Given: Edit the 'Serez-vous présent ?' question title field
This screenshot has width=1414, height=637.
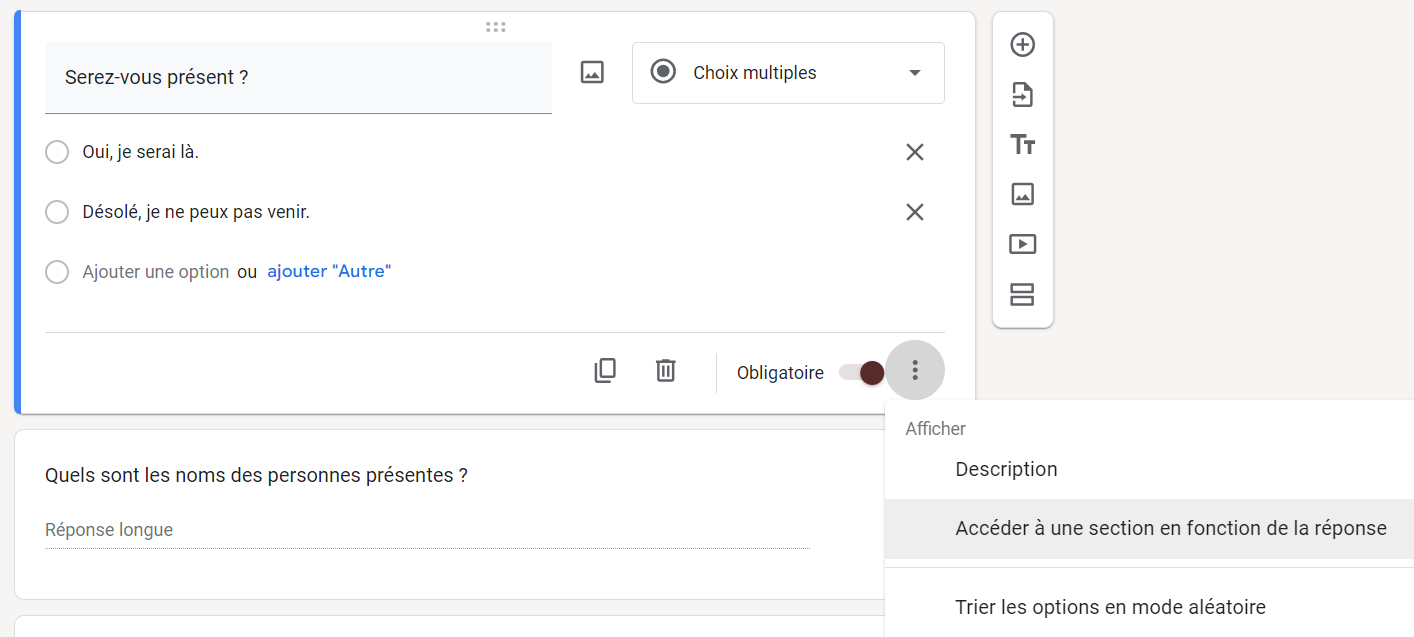Looking at the screenshot, I should click(298, 77).
